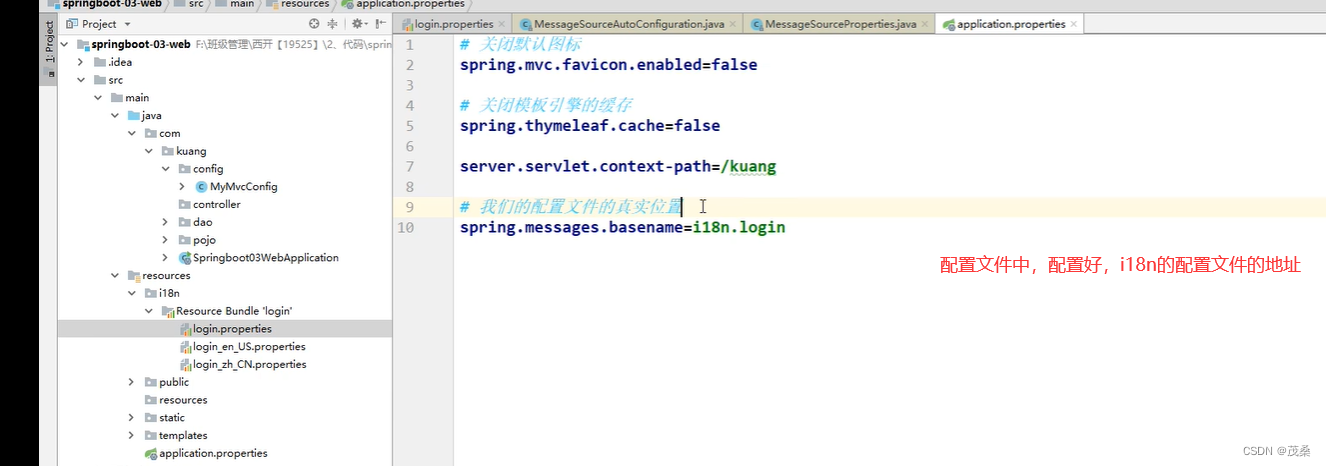Click the collapse all icon in Project panel
This screenshot has width=1326, height=466.
pos(334,23)
